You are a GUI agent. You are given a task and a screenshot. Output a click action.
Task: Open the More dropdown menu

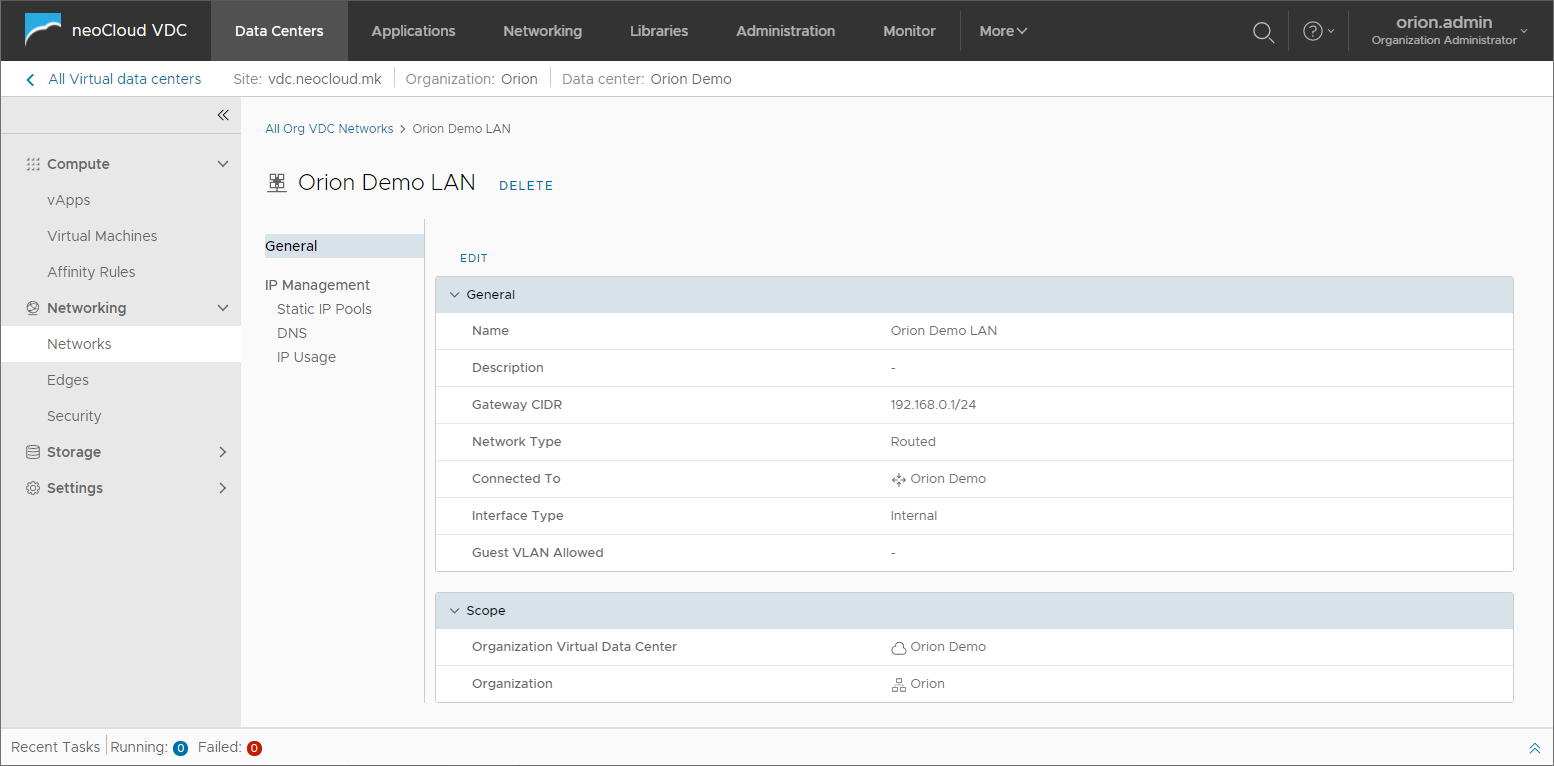pos(1003,31)
